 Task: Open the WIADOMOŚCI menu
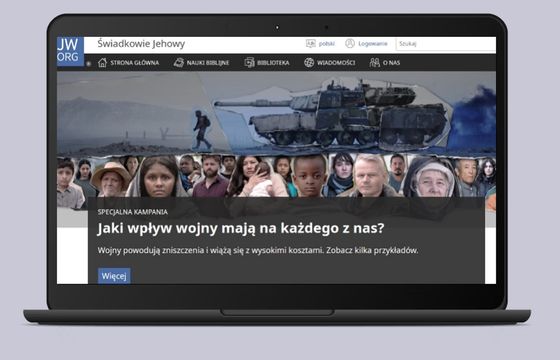[336, 63]
